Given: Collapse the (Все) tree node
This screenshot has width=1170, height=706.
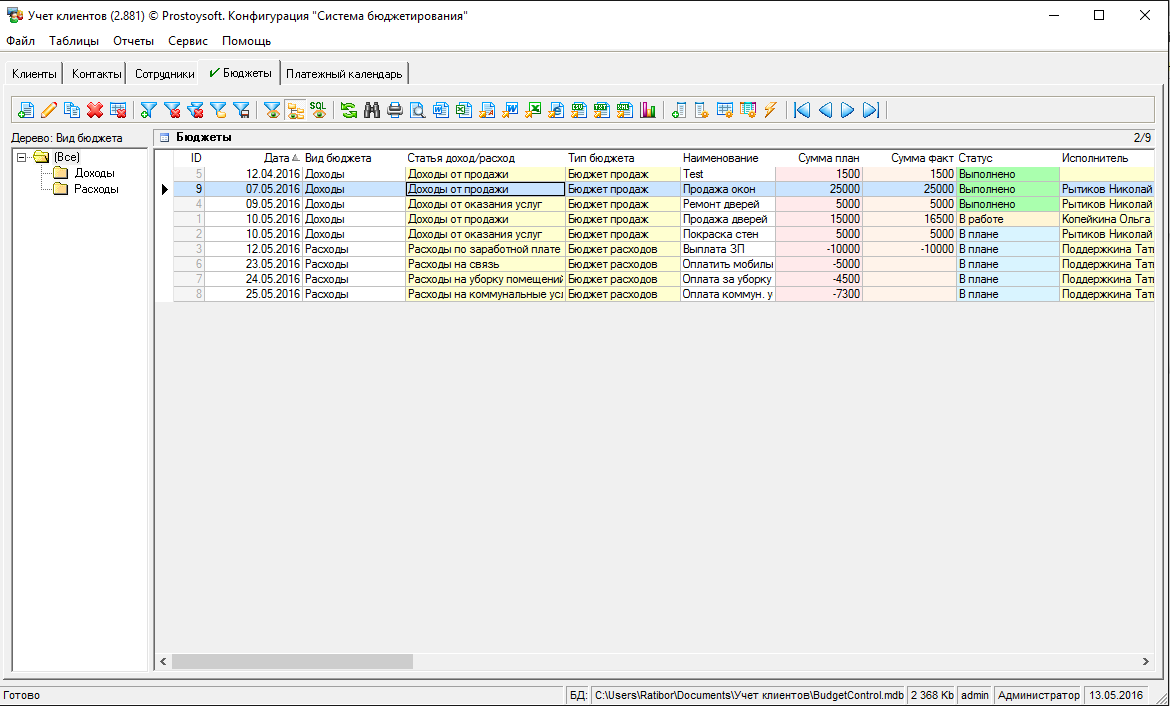Looking at the screenshot, I should tap(21, 157).
